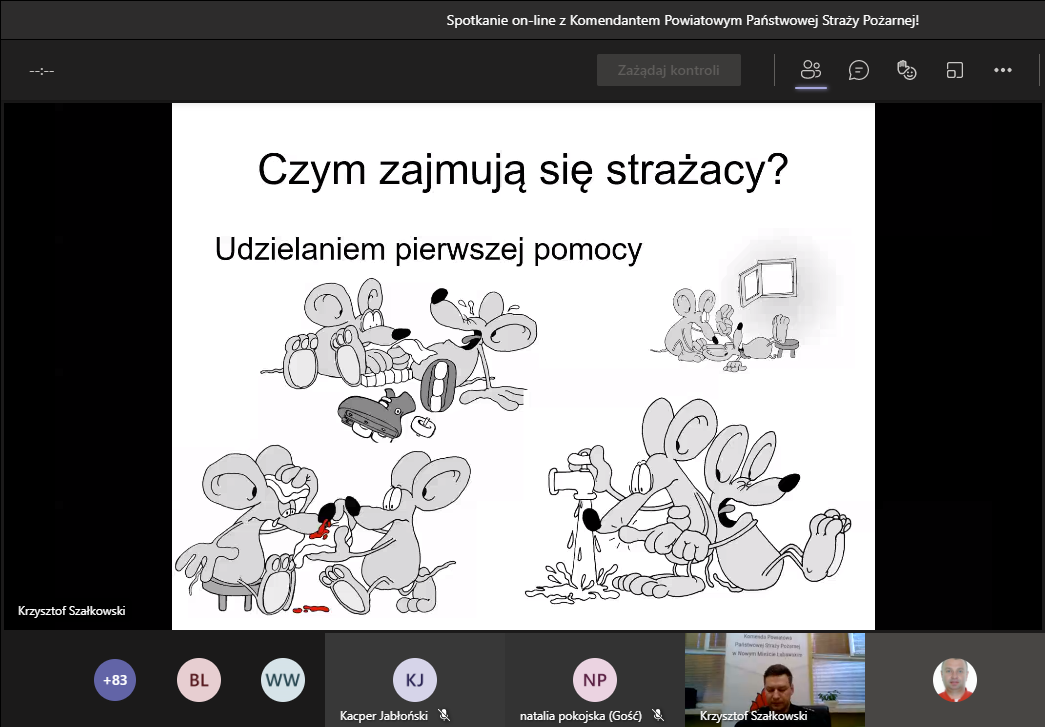1045x727 pixels.
Task: Click slide text Udzielaniem pierwszej pomocy
Action: [x=429, y=250]
